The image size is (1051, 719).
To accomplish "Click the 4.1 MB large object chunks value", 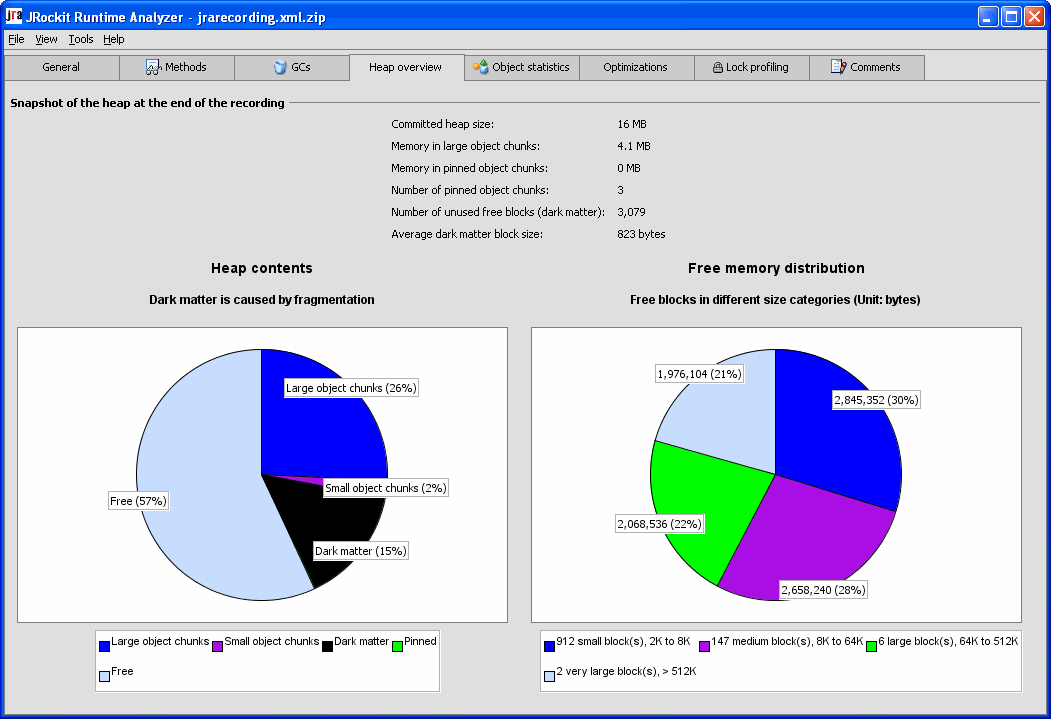I will pyautogui.click(x=634, y=146).
